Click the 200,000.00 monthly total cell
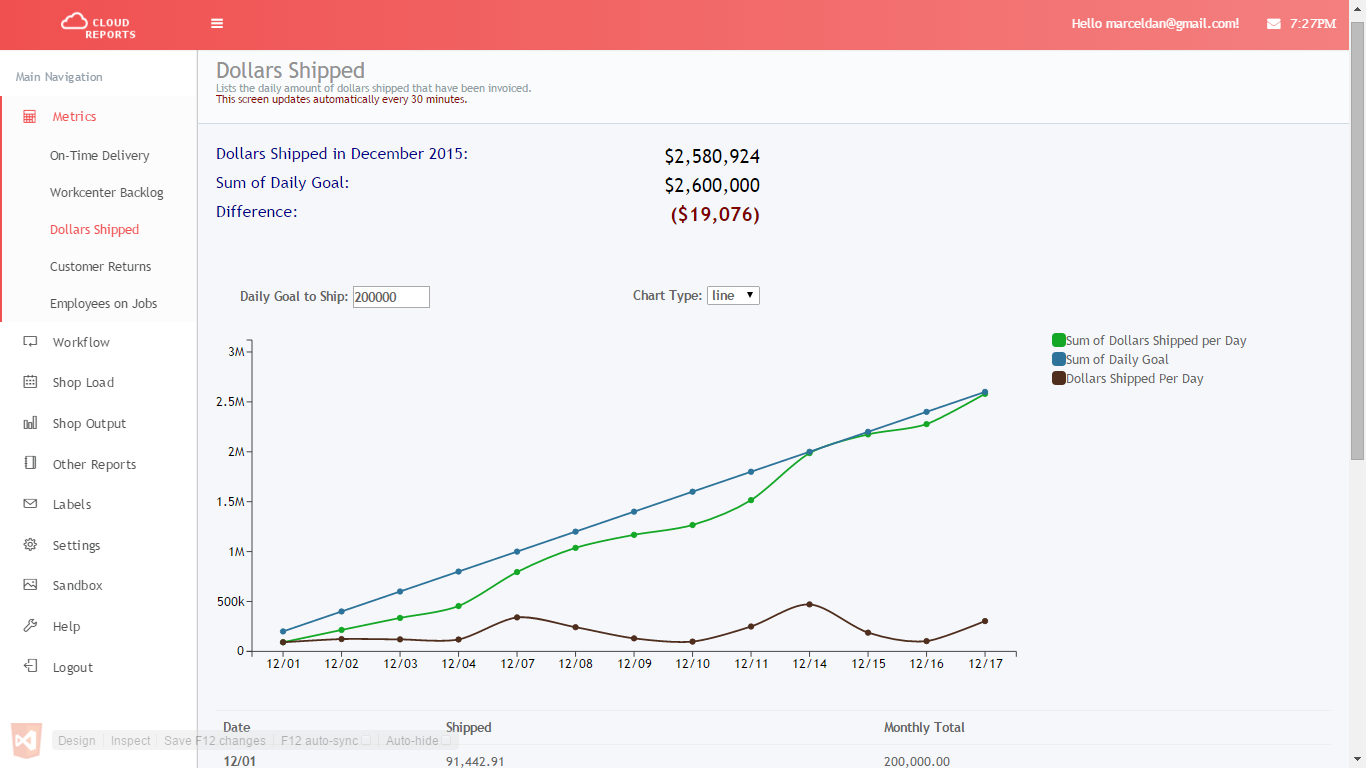 click(917, 761)
